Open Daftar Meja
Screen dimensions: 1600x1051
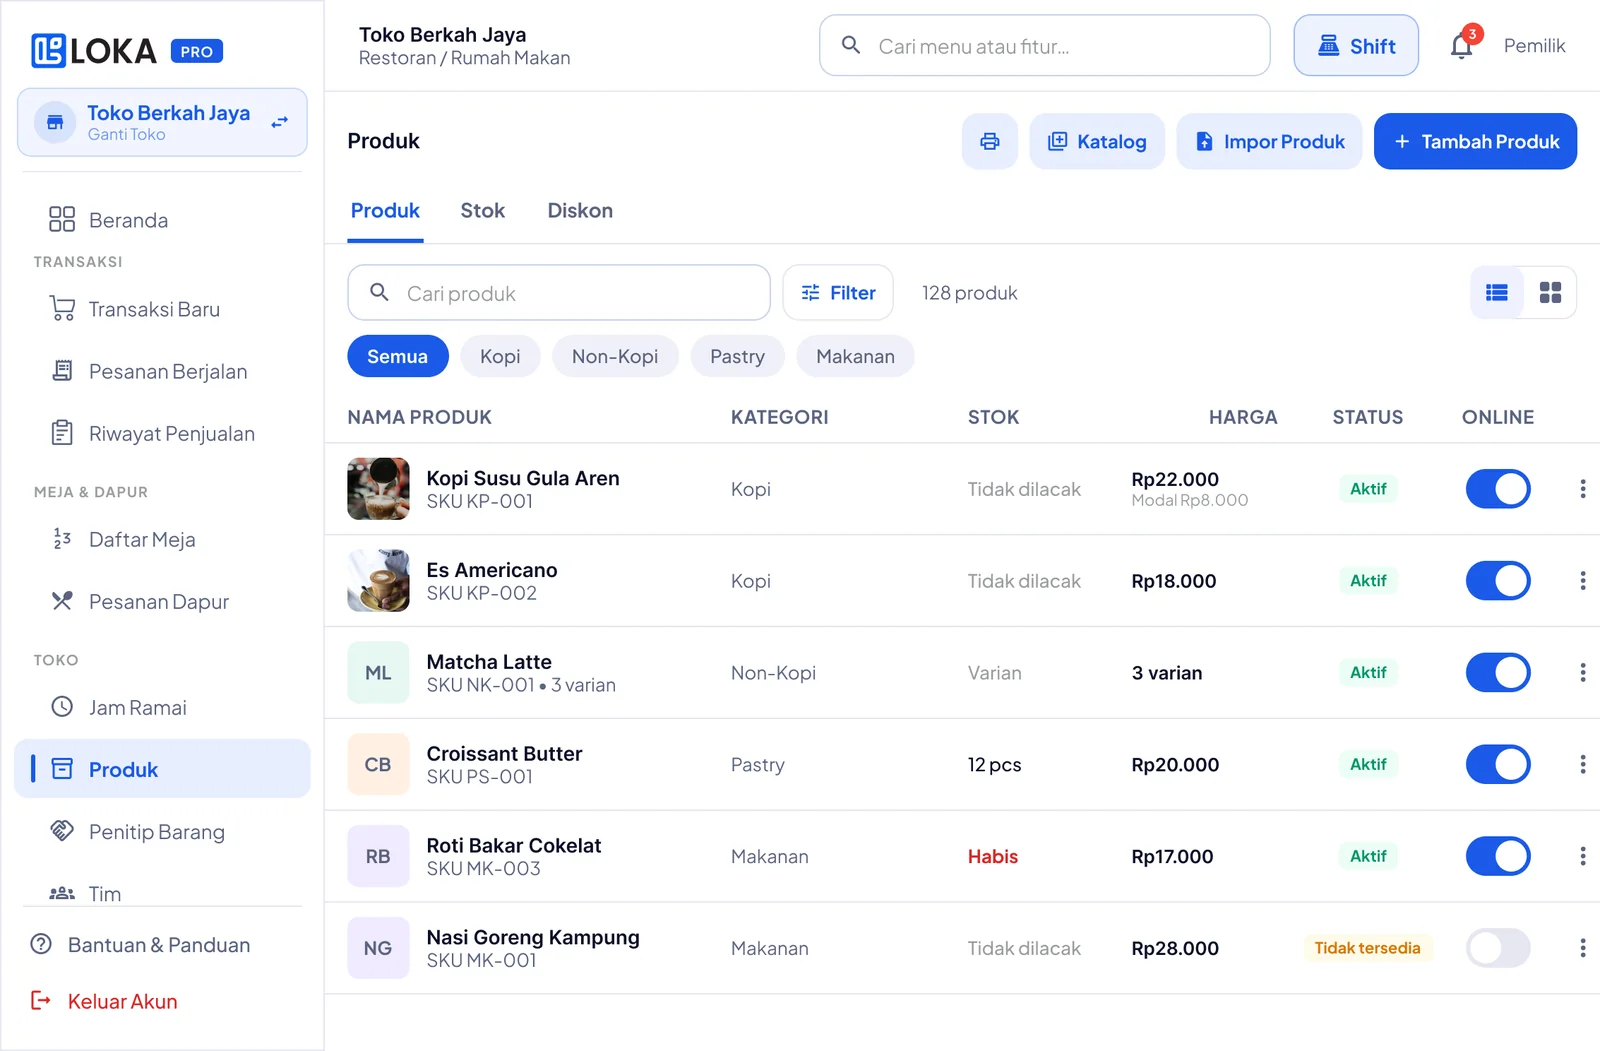point(162,539)
